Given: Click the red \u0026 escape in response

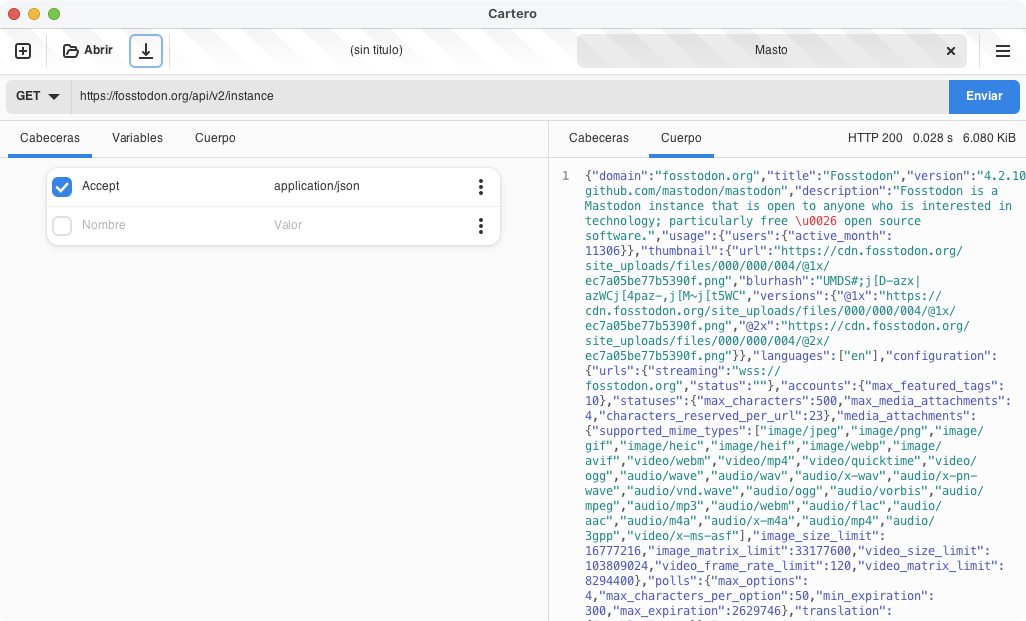Looking at the screenshot, I should click(x=816, y=221).
